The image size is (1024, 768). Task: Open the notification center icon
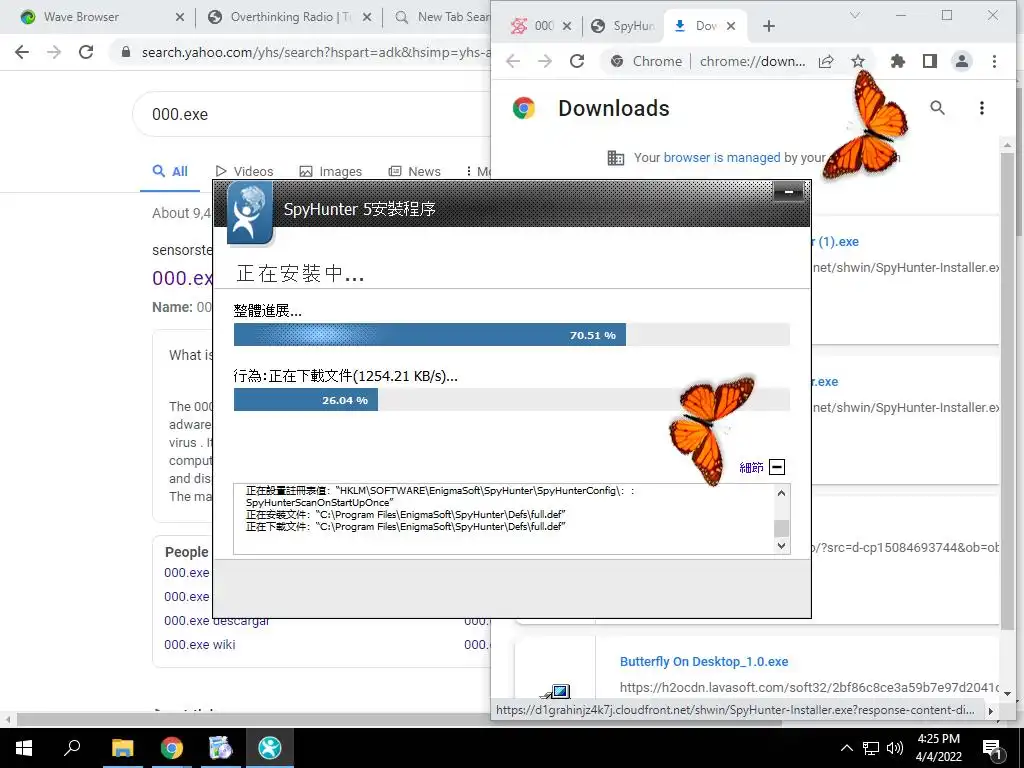pyautogui.click(x=992, y=748)
